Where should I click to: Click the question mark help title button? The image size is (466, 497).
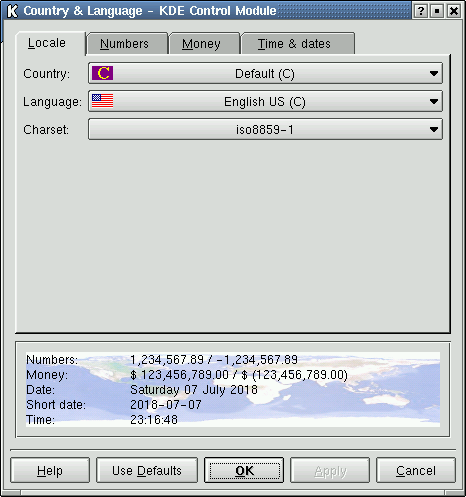tap(421, 11)
